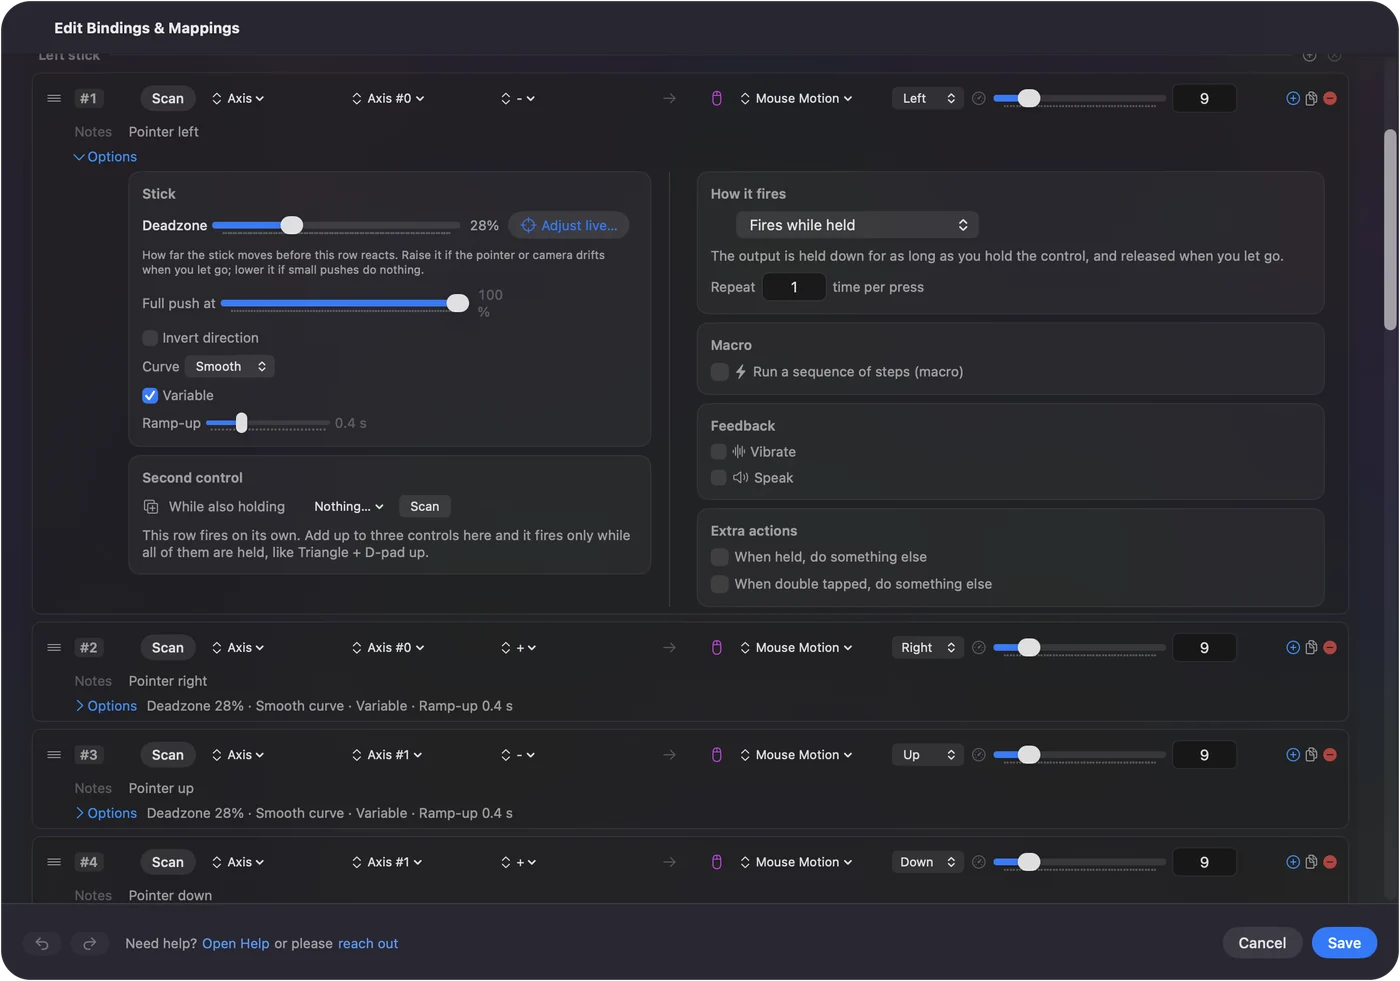Turn on Speak feedback
1400x981 pixels.
(718, 477)
